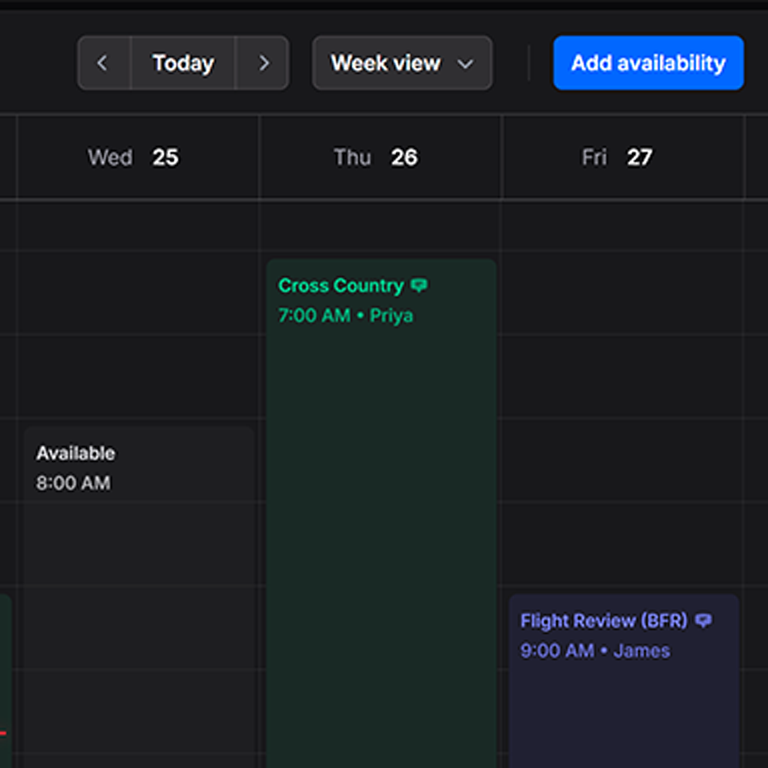768x768 pixels.
Task: Open the Available 8:00 AM slot
Action: [139, 597]
